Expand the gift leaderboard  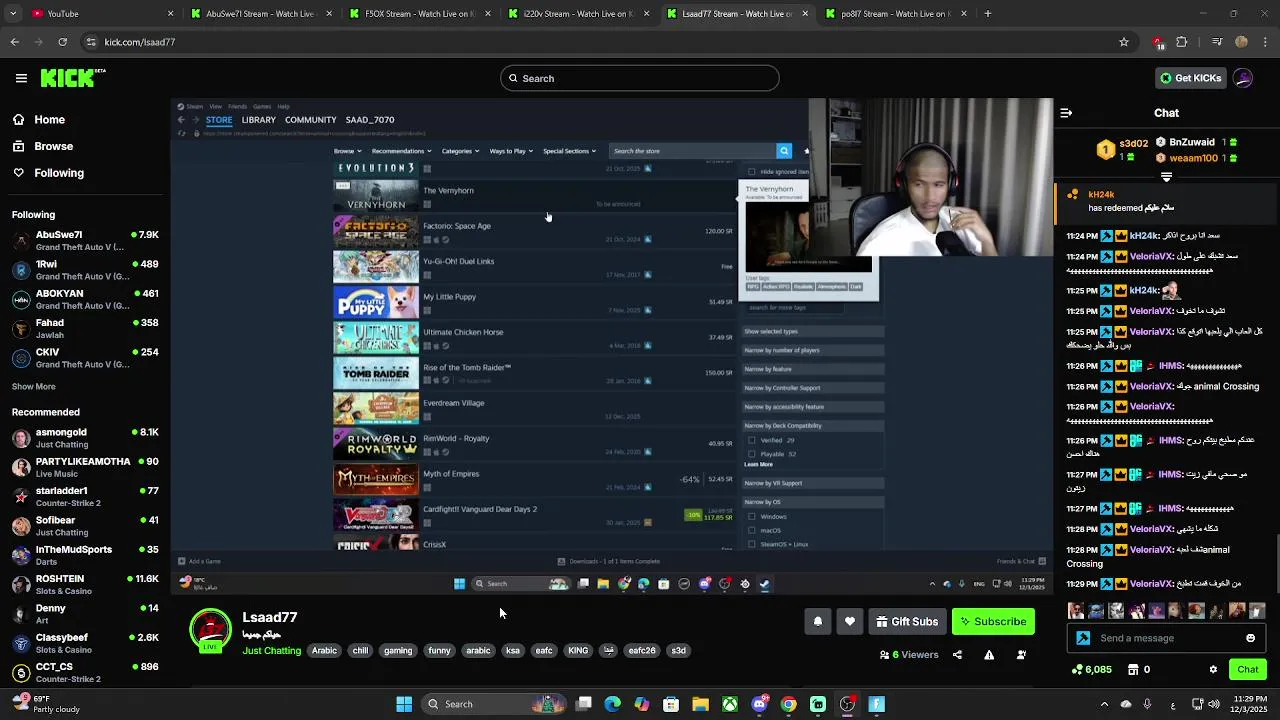[x=1166, y=177]
